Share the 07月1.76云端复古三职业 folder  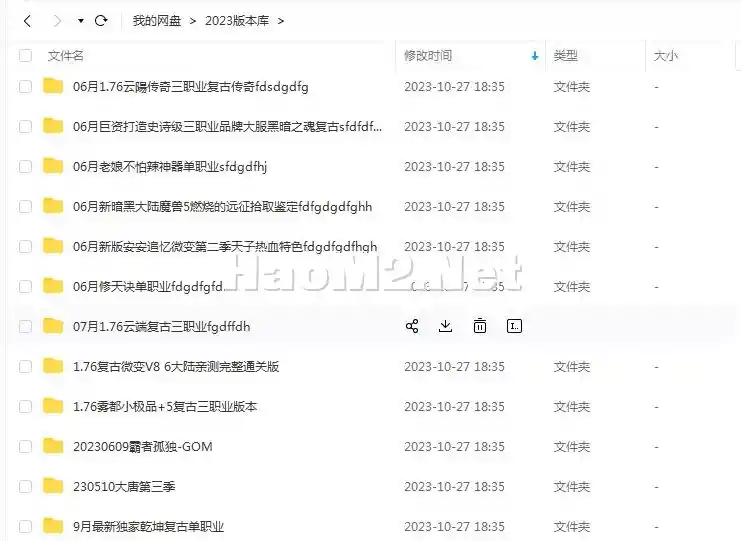(x=412, y=326)
